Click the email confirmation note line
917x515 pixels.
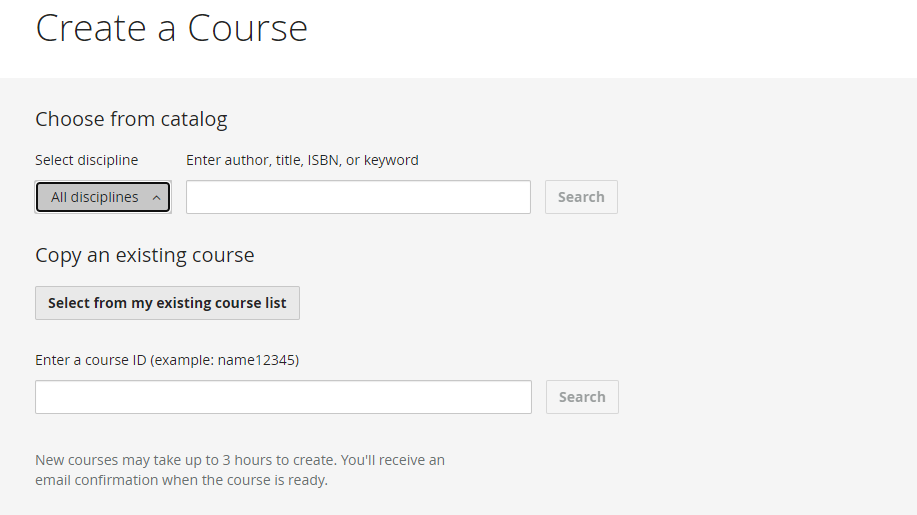(x=181, y=480)
